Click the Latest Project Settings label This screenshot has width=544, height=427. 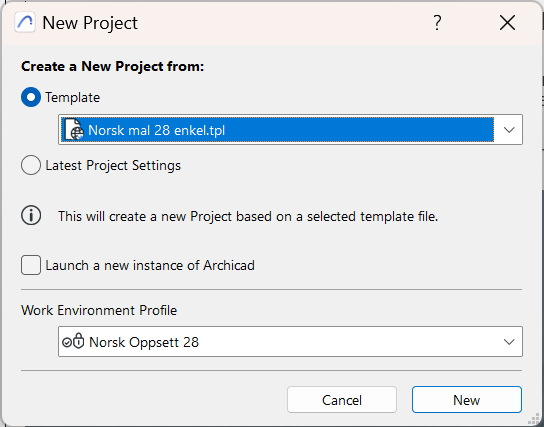click(x=113, y=165)
